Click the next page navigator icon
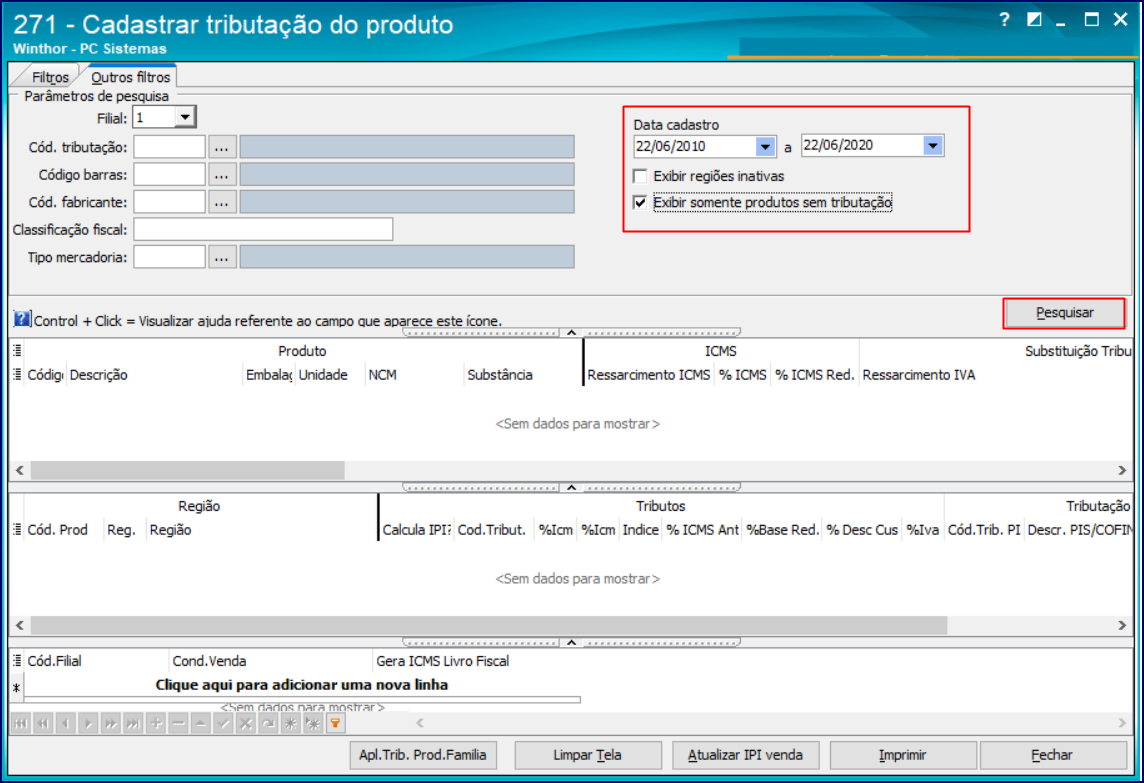The width and height of the screenshot is (1144, 783). [111, 724]
